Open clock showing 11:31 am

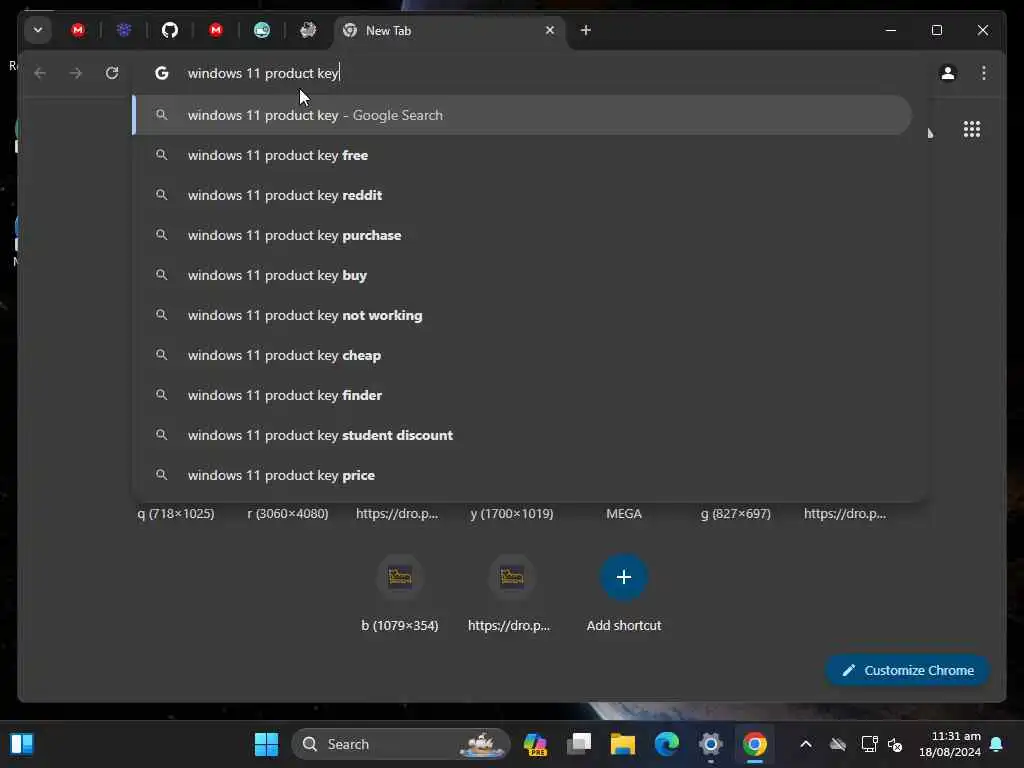tap(950, 744)
